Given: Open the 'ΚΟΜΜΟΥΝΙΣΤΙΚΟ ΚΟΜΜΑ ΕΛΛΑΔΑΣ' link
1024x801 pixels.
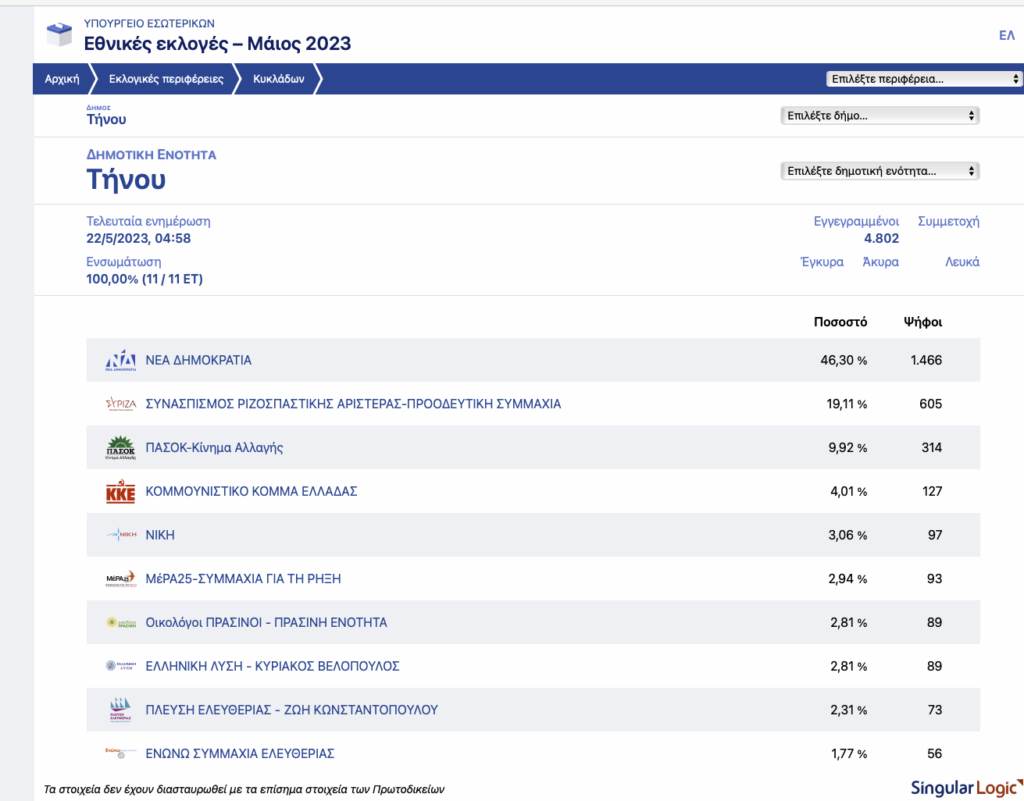Looking at the screenshot, I should coord(251,492).
